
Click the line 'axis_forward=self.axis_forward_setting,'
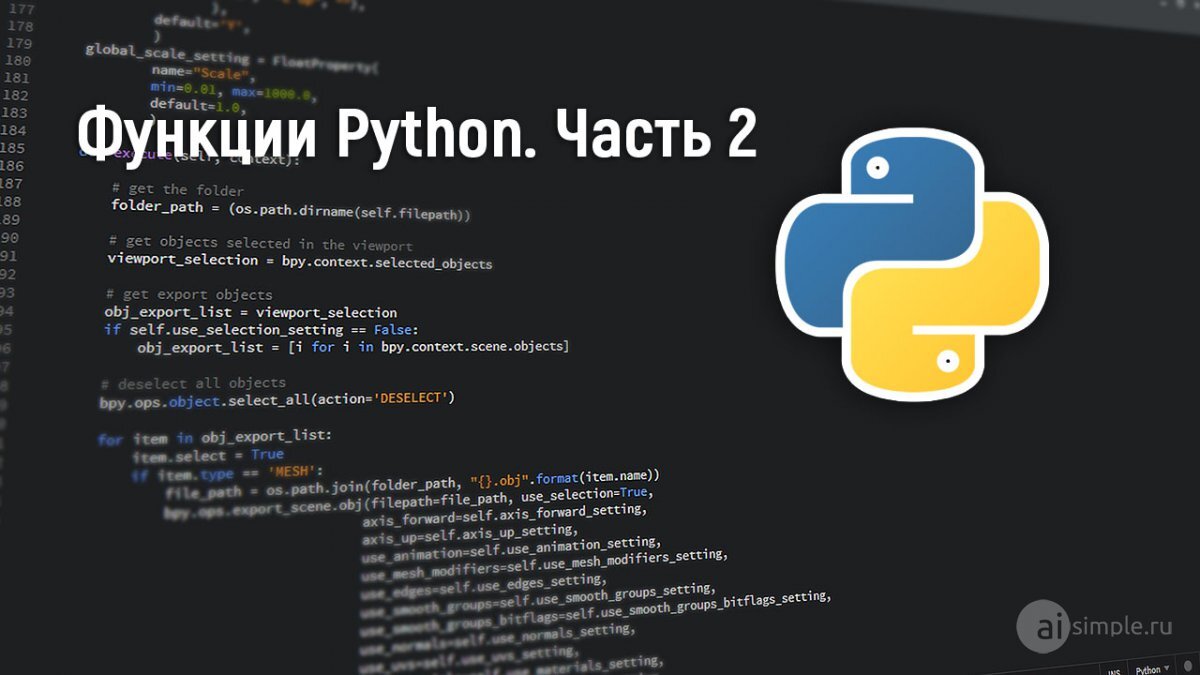[503, 515]
